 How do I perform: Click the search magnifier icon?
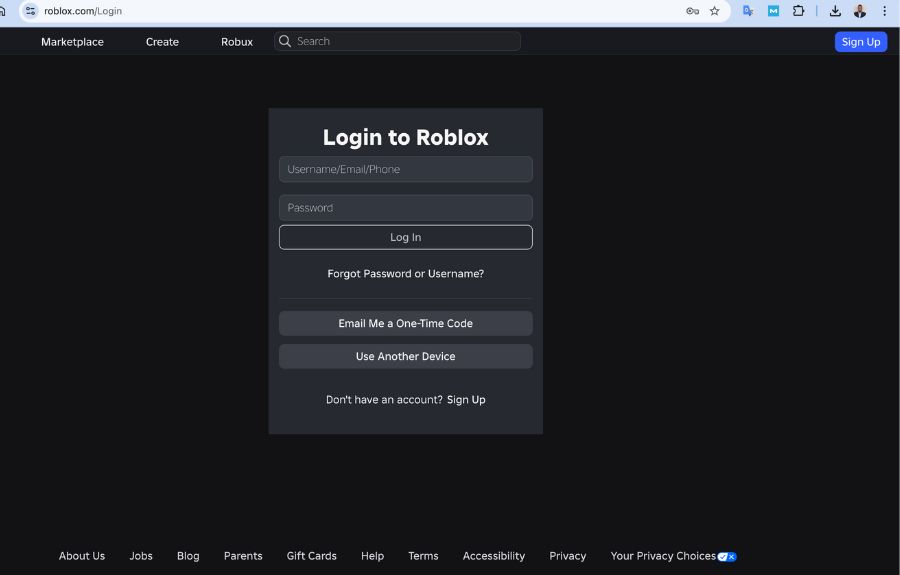(x=285, y=41)
